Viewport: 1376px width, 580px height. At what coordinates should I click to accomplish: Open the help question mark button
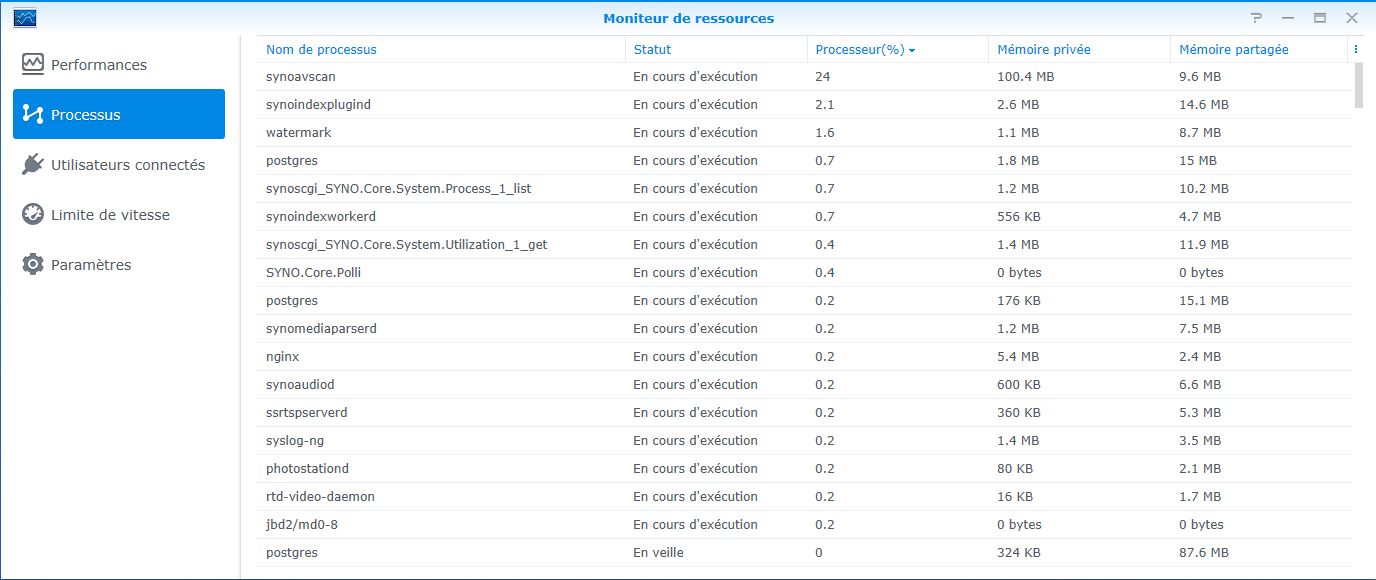(x=1257, y=18)
